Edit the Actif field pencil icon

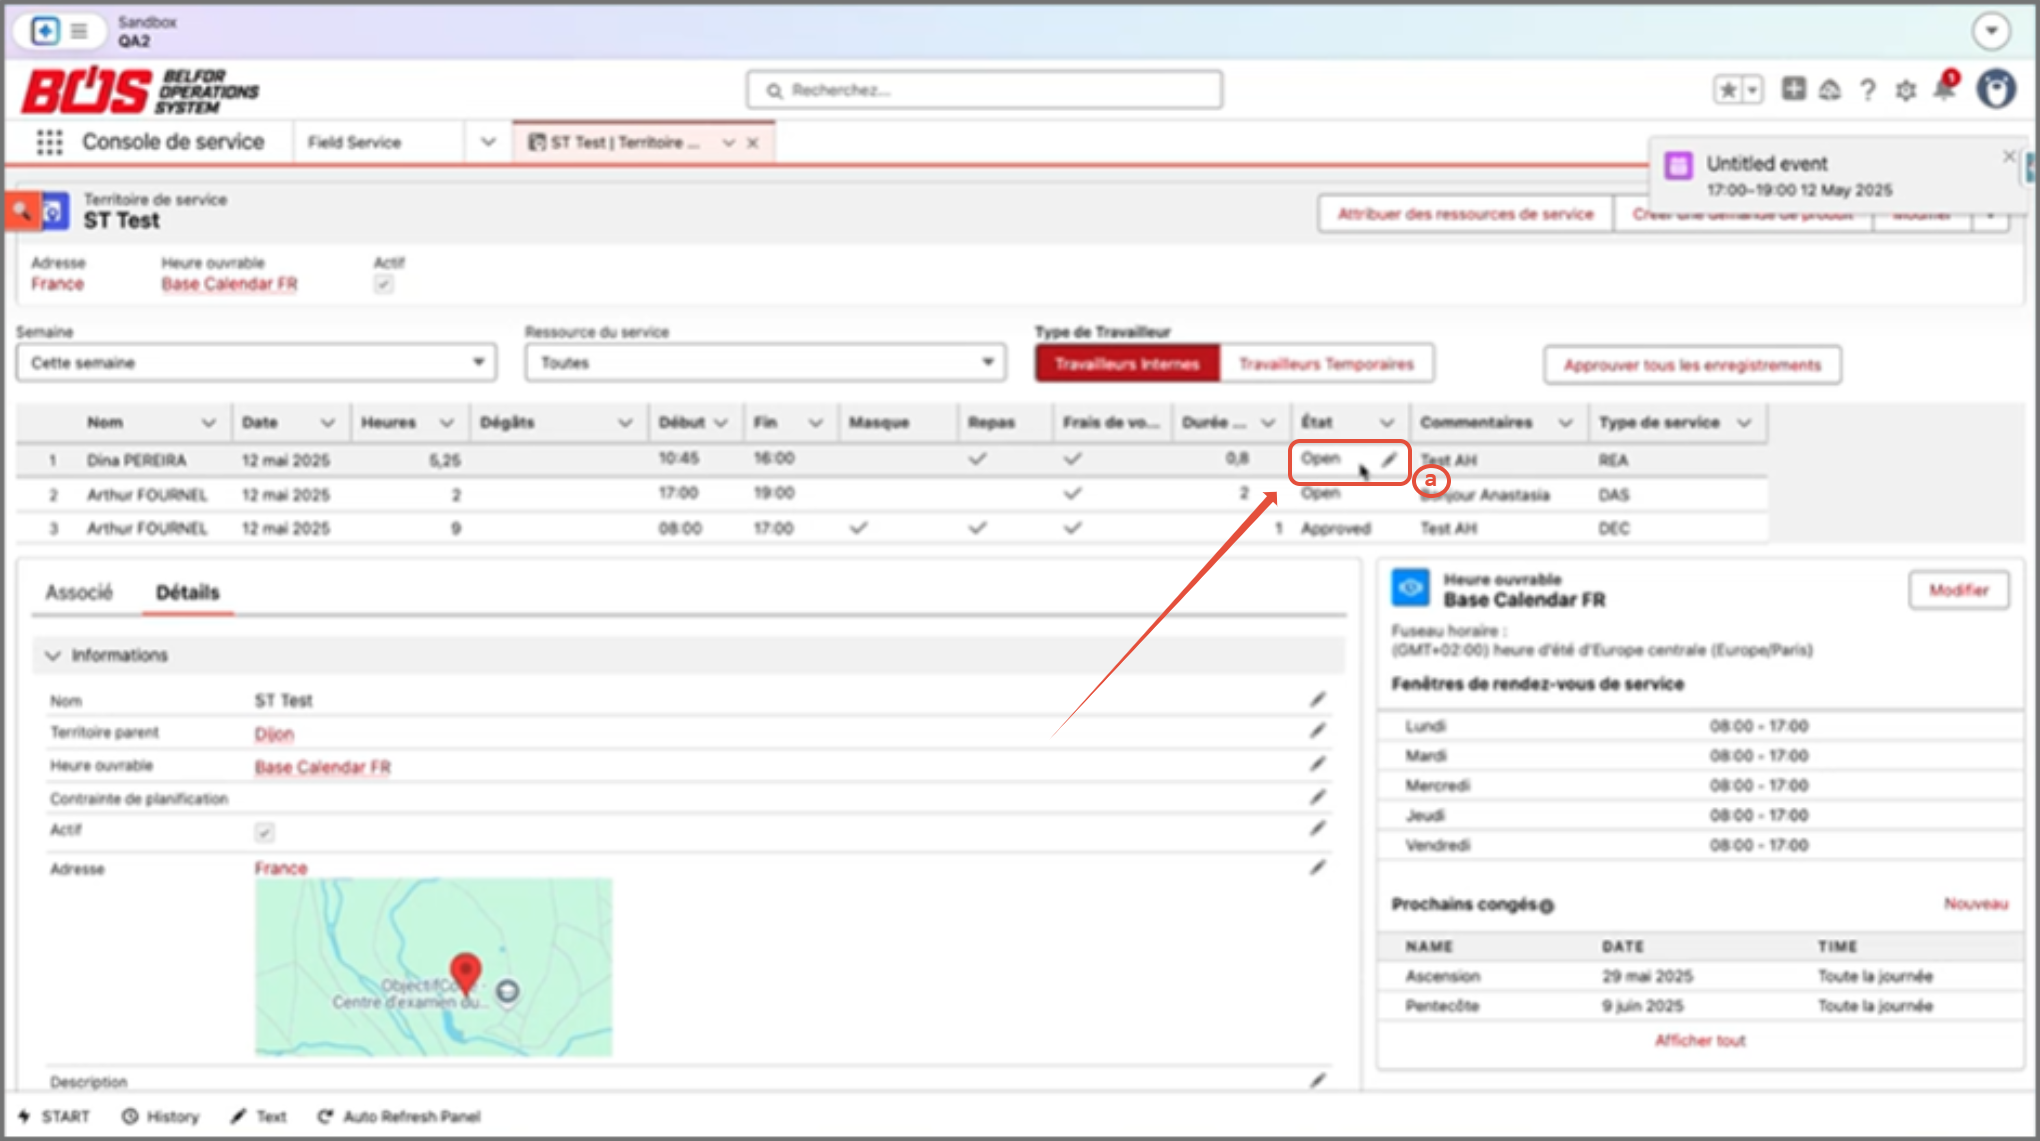pos(1318,828)
